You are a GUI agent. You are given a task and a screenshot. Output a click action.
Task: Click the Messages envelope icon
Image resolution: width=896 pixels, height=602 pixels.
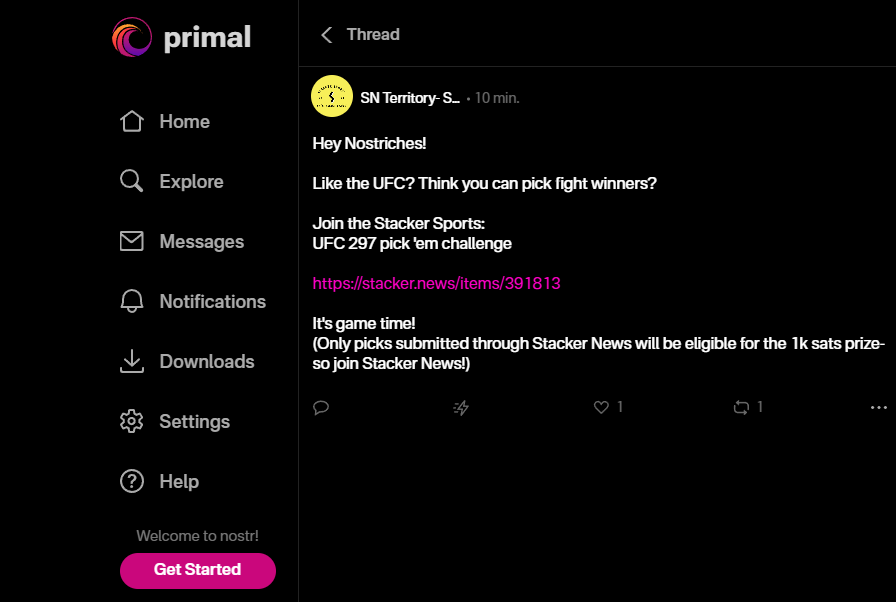click(131, 242)
